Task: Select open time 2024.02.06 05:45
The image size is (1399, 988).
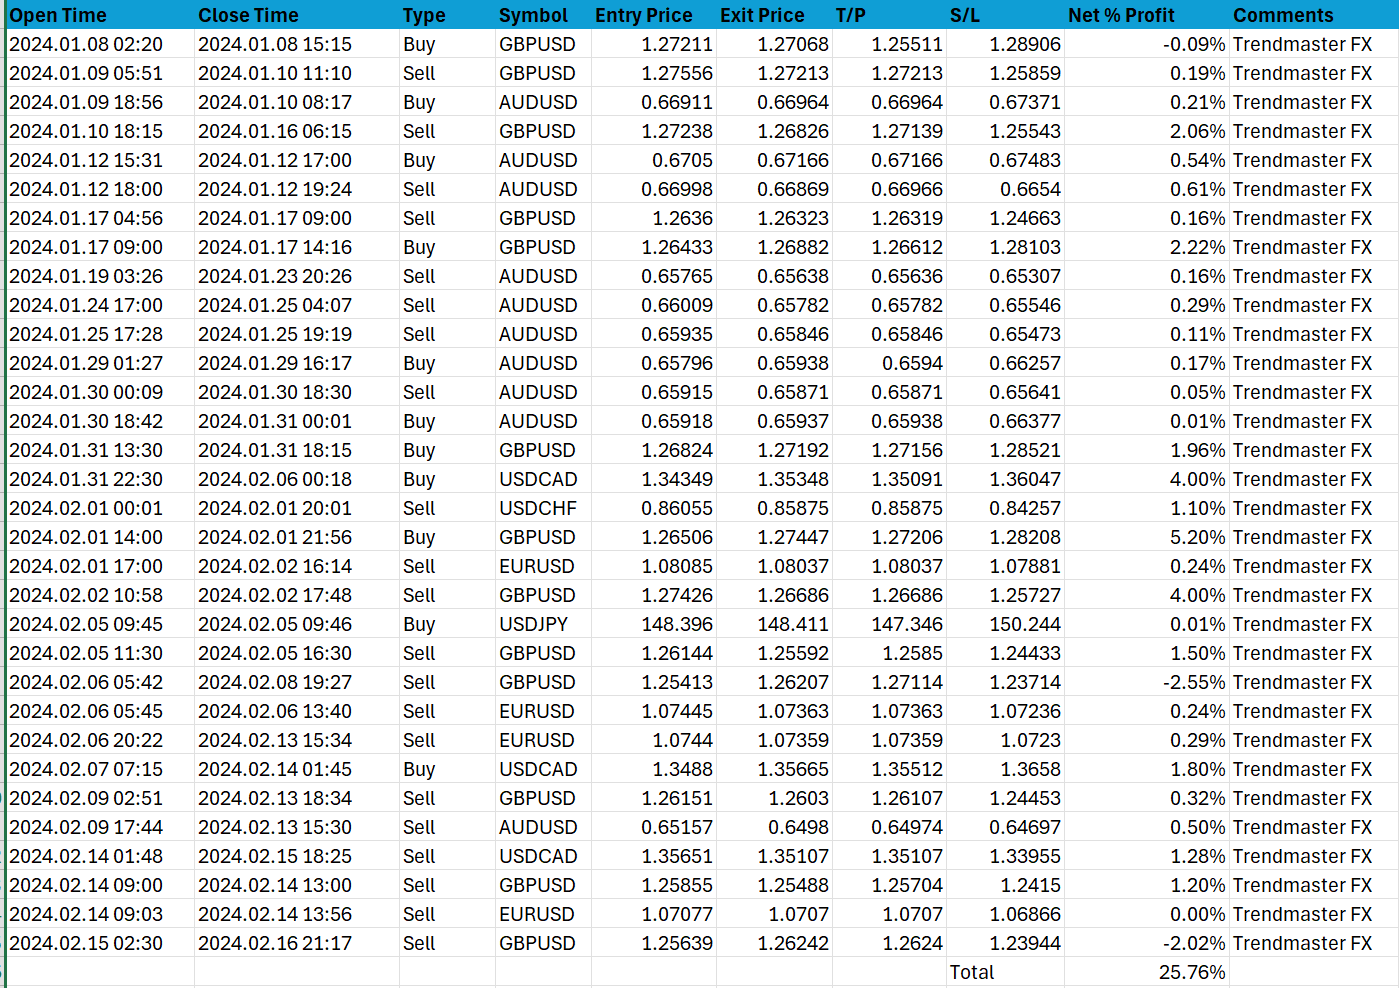Action: point(100,711)
